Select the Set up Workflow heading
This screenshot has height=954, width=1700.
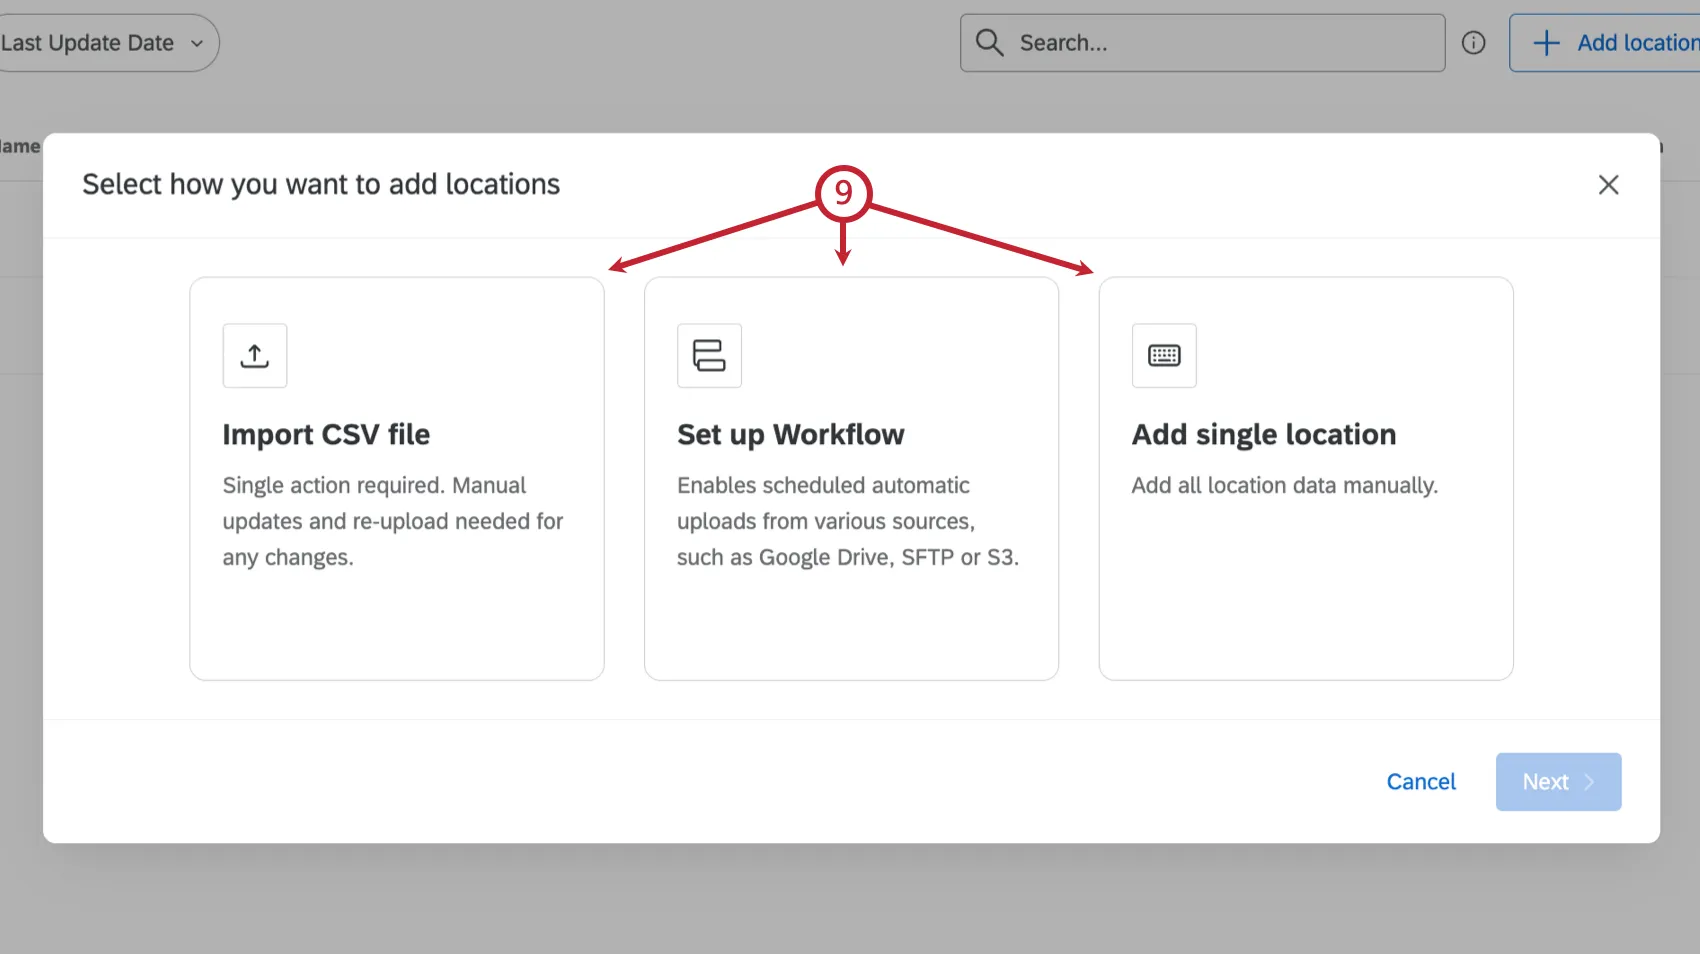(790, 435)
